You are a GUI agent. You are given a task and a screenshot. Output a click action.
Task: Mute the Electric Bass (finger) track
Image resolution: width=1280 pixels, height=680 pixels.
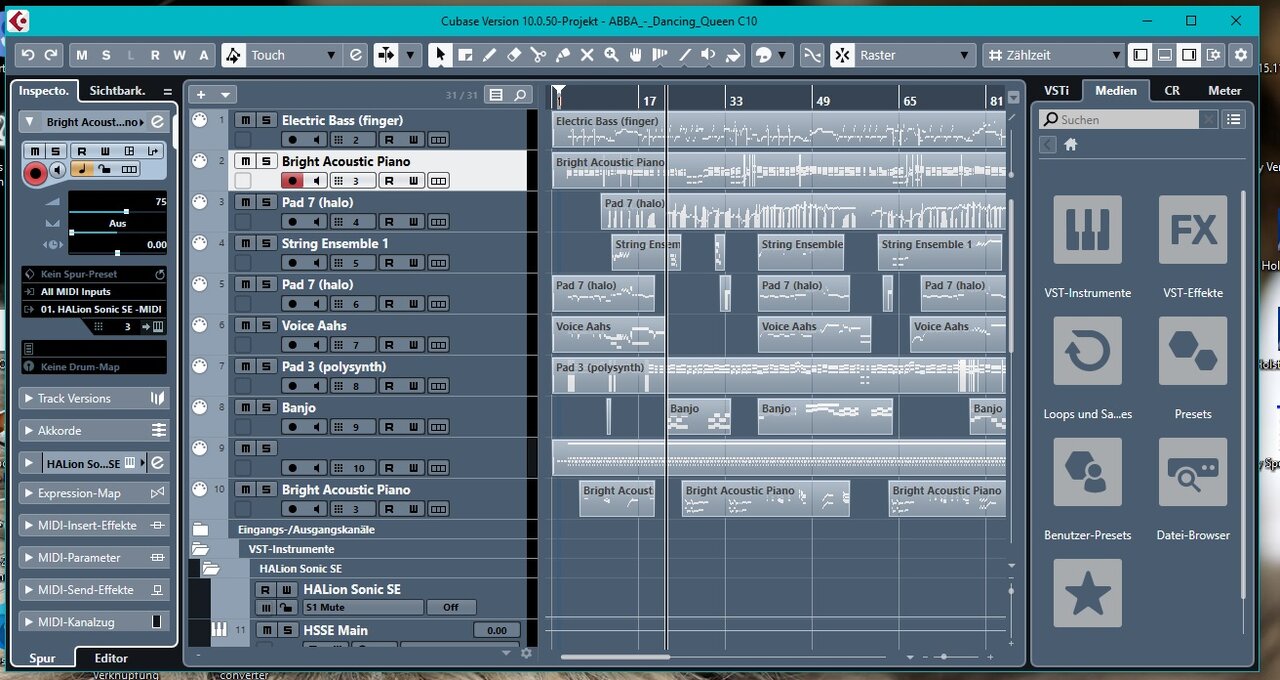coord(245,120)
